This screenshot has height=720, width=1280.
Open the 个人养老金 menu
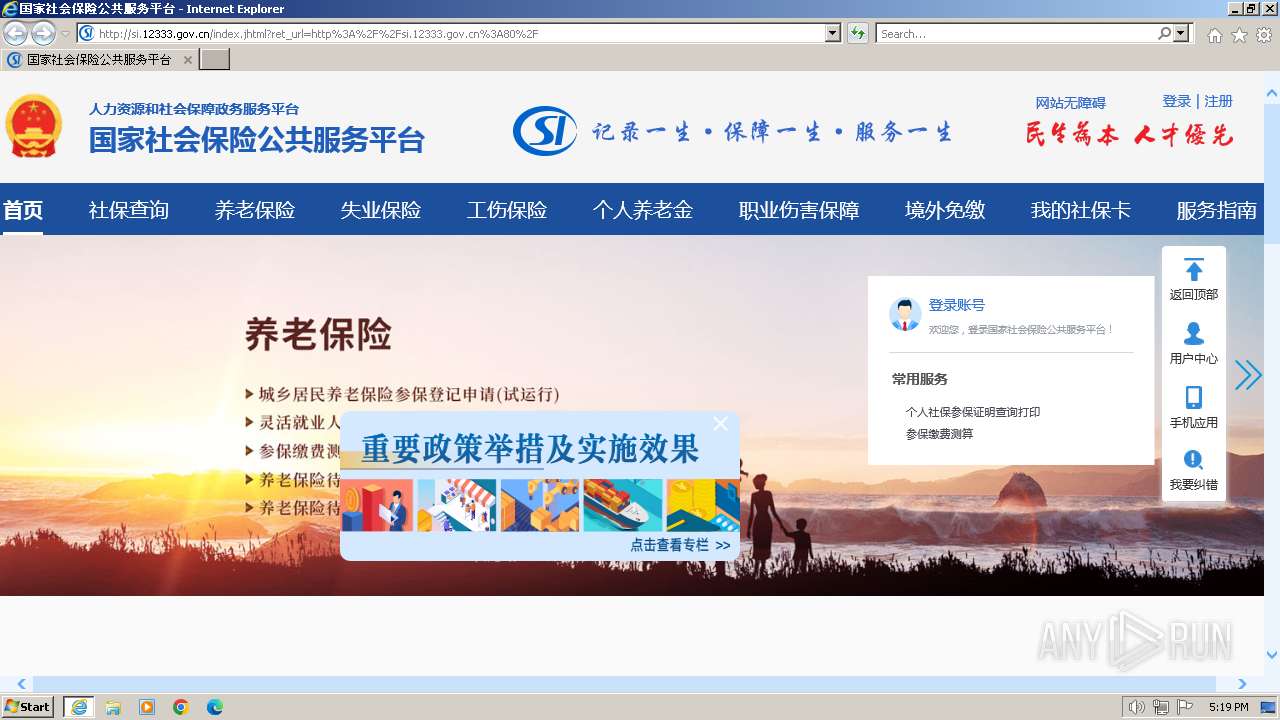click(643, 210)
